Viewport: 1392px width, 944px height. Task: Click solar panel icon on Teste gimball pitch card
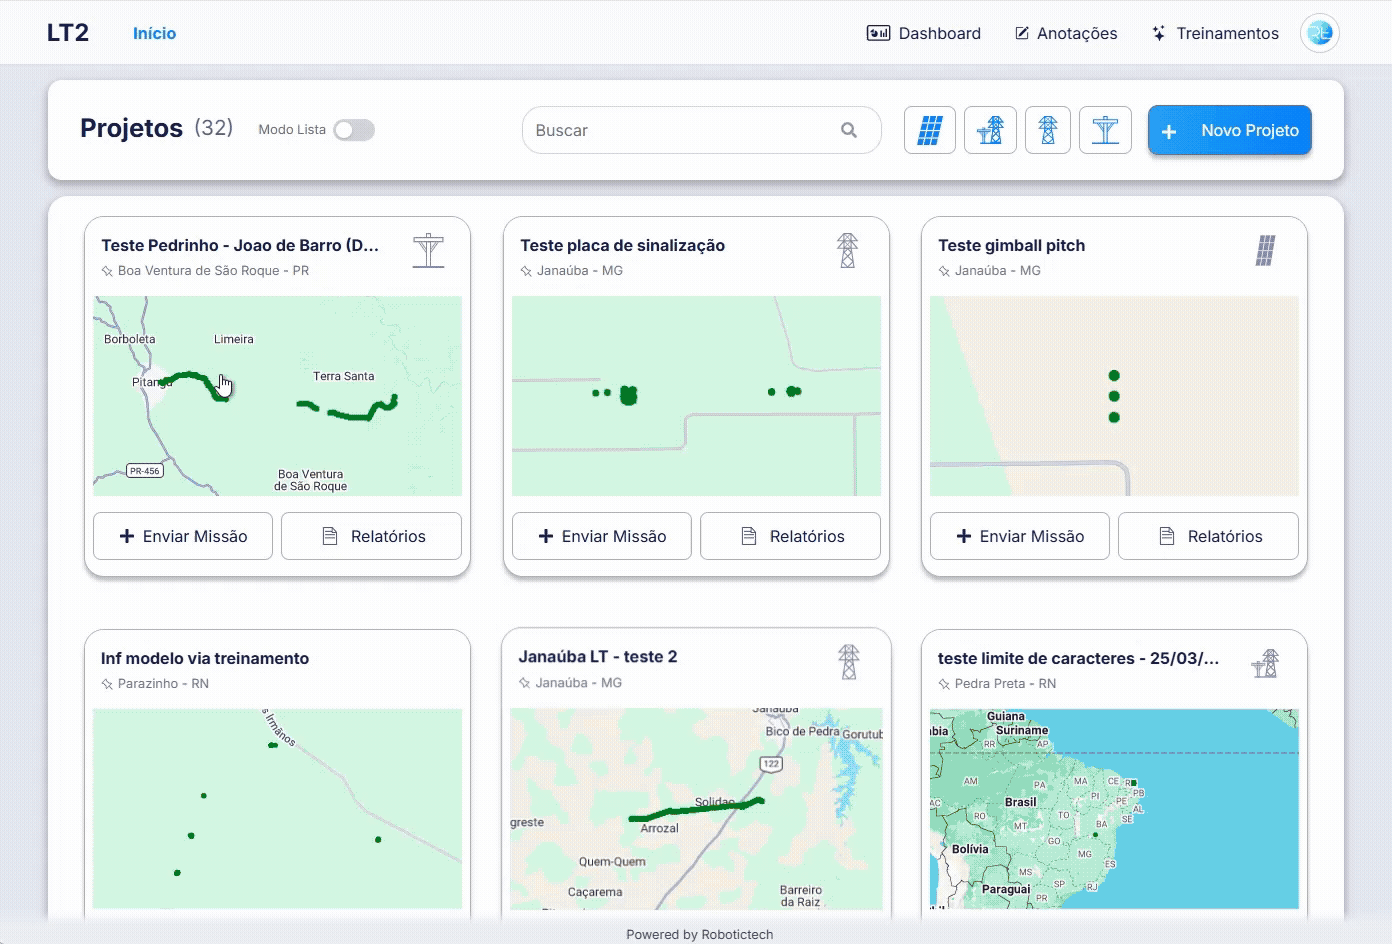click(1265, 250)
